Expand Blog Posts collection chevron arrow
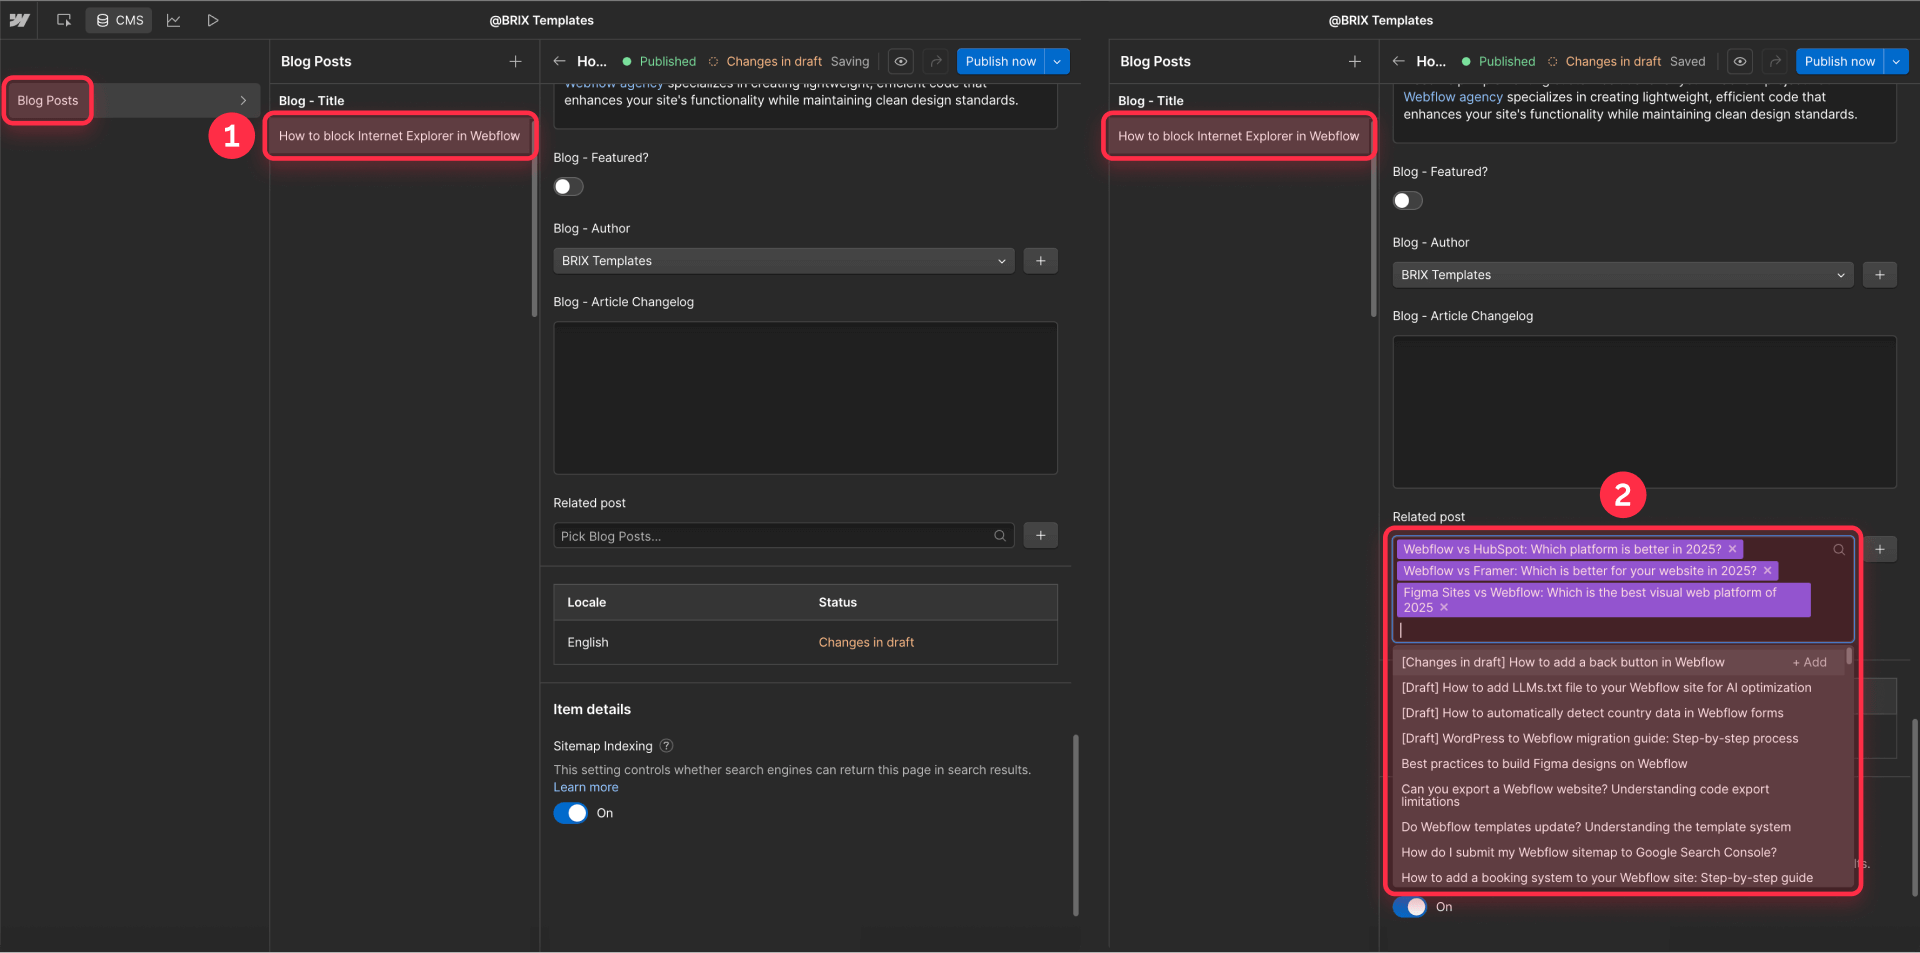The image size is (1920, 953). coord(243,100)
